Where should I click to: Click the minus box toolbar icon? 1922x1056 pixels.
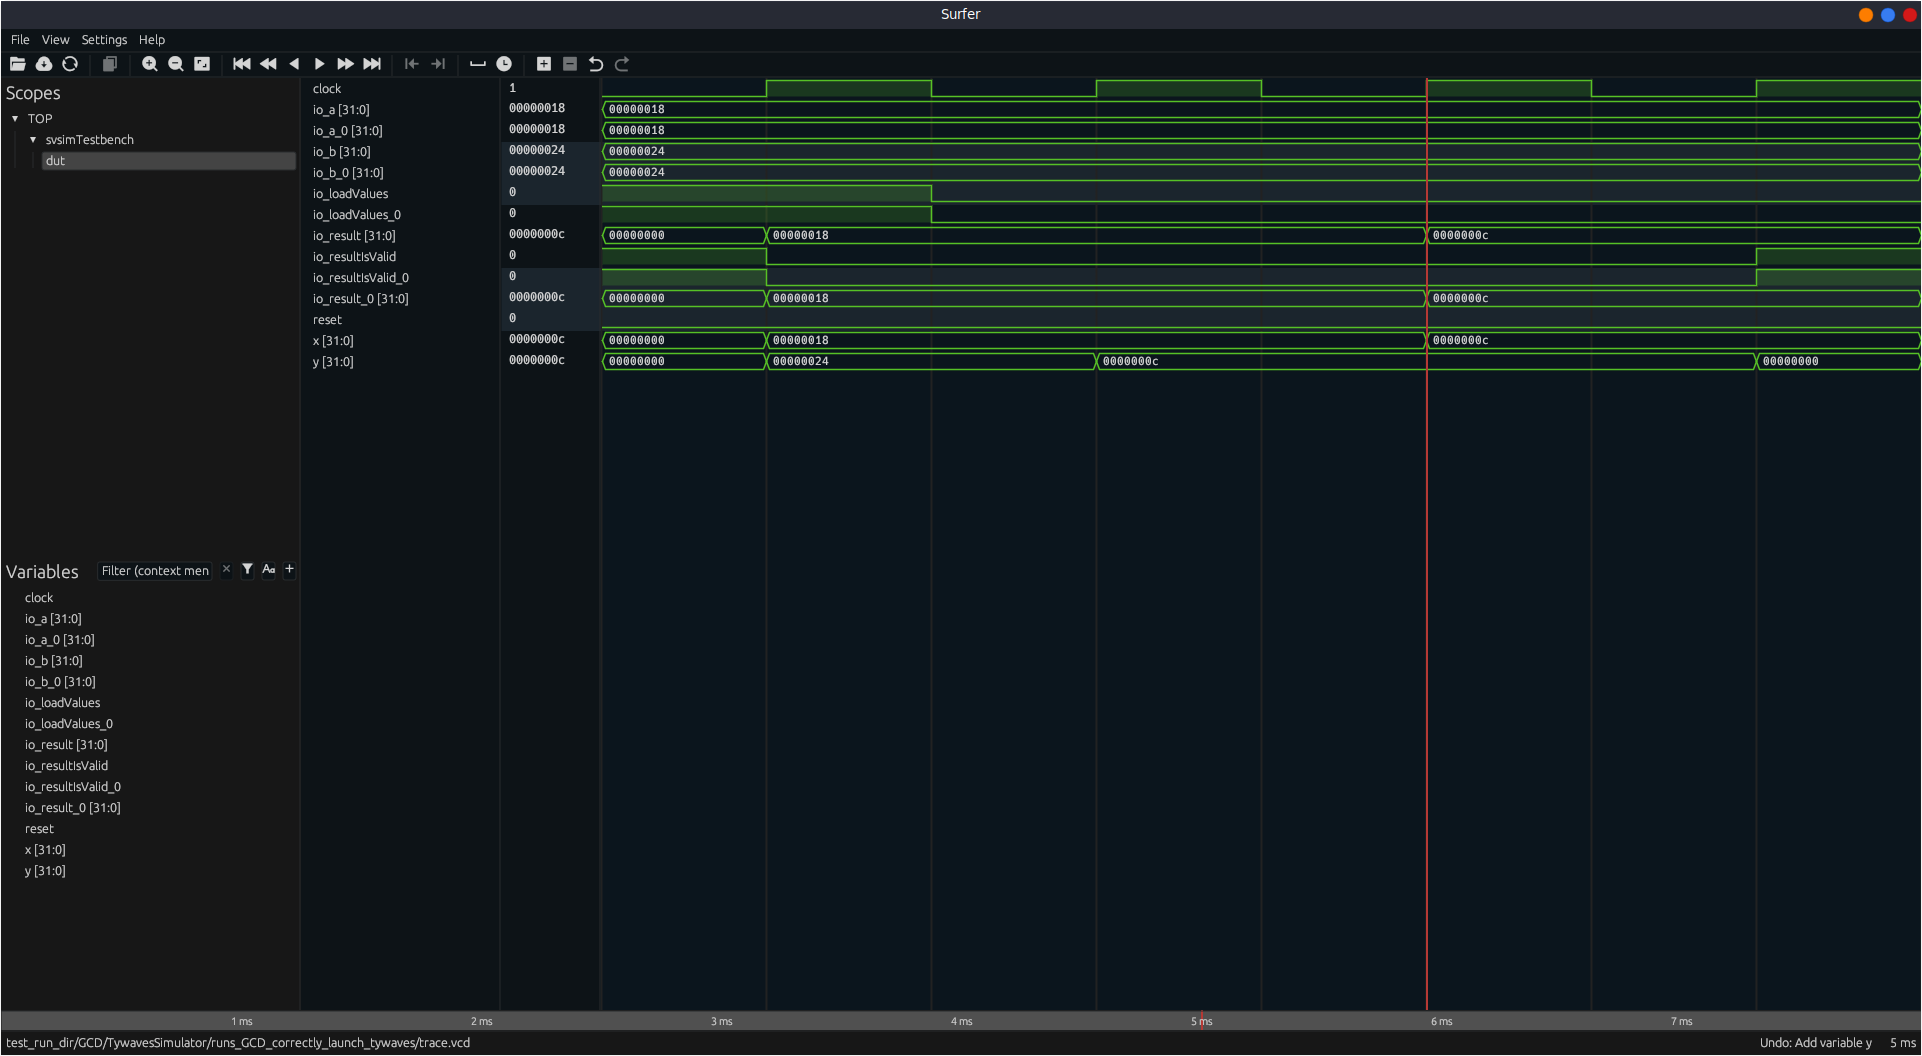click(570, 64)
